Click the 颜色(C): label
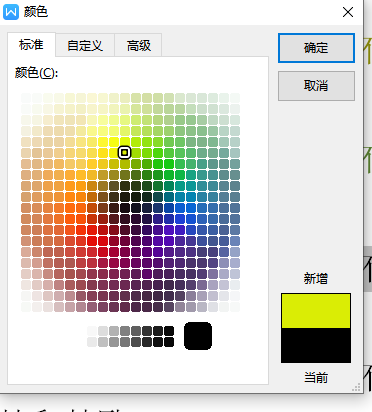372x412 pixels. coord(36,73)
